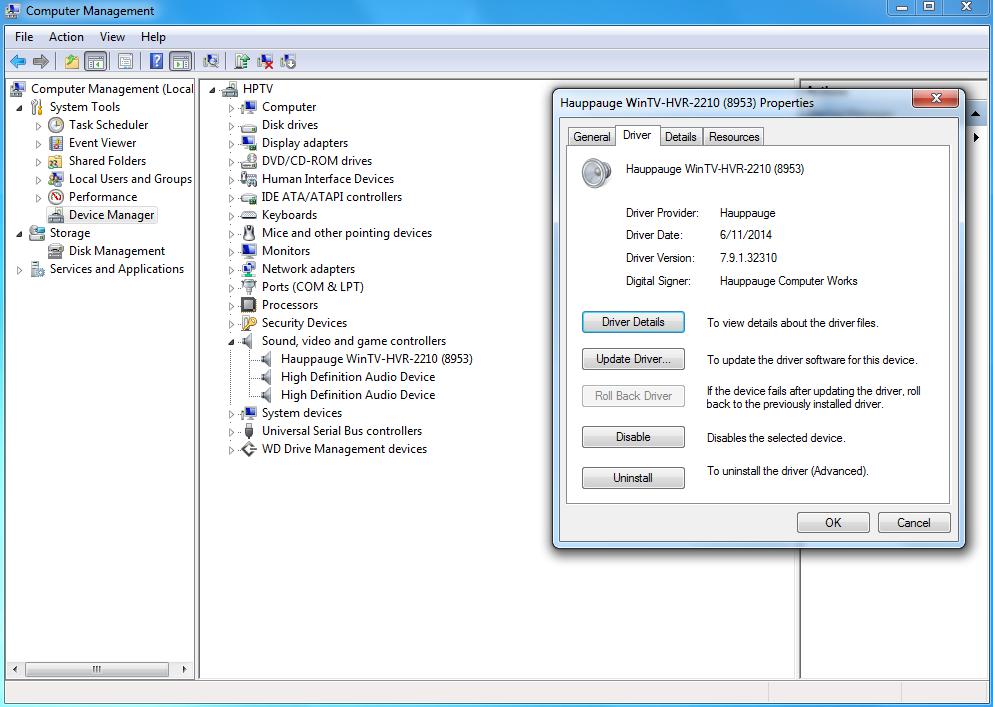
Task: Click the blue Help question mark icon
Action: (156, 62)
